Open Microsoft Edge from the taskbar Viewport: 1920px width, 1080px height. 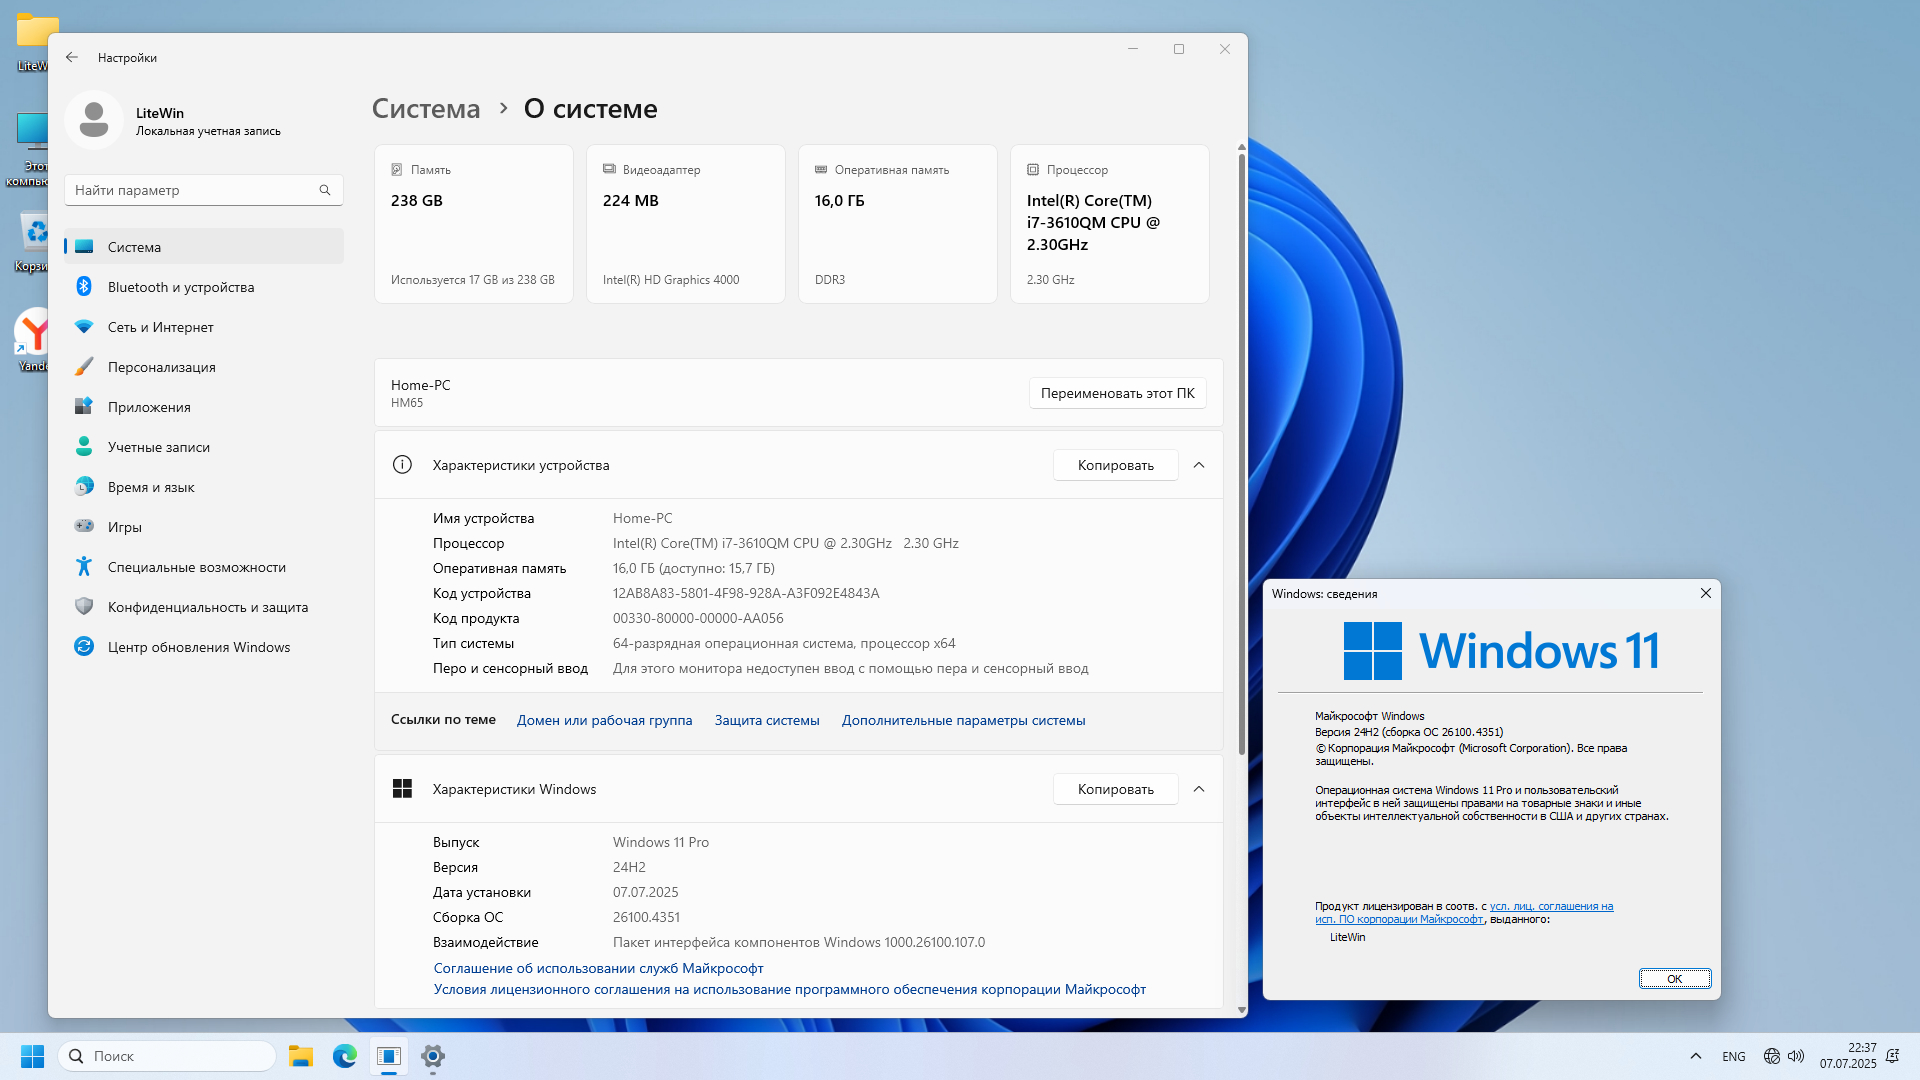(x=345, y=1056)
